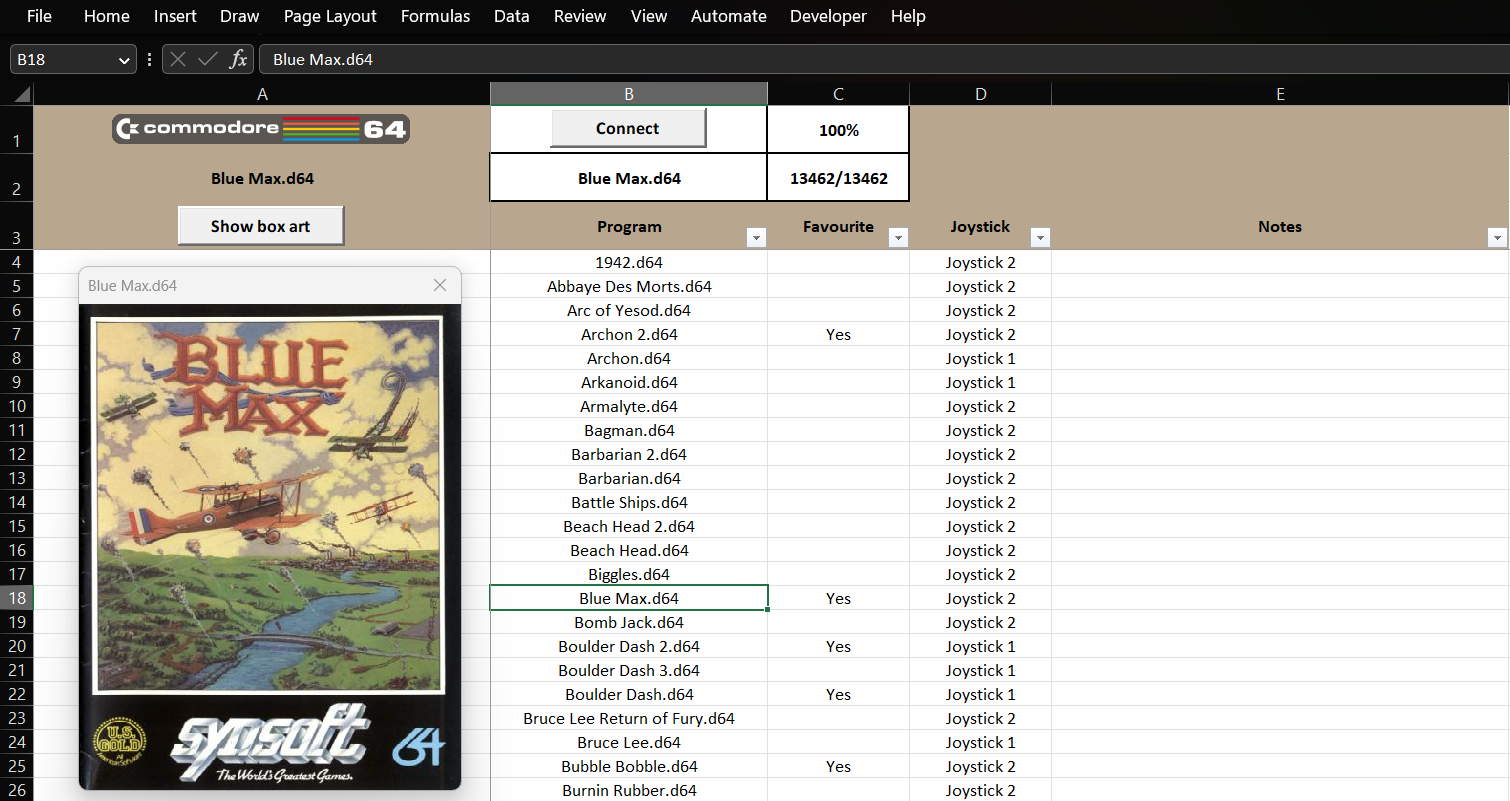Switch to the Formulas tab
Screen dimensions: 1510x801
pyautogui.click(x=435, y=16)
